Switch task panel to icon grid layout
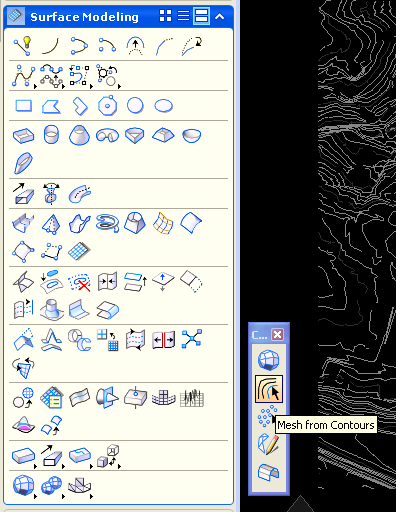The width and height of the screenshot is (396, 512). coord(165,16)
